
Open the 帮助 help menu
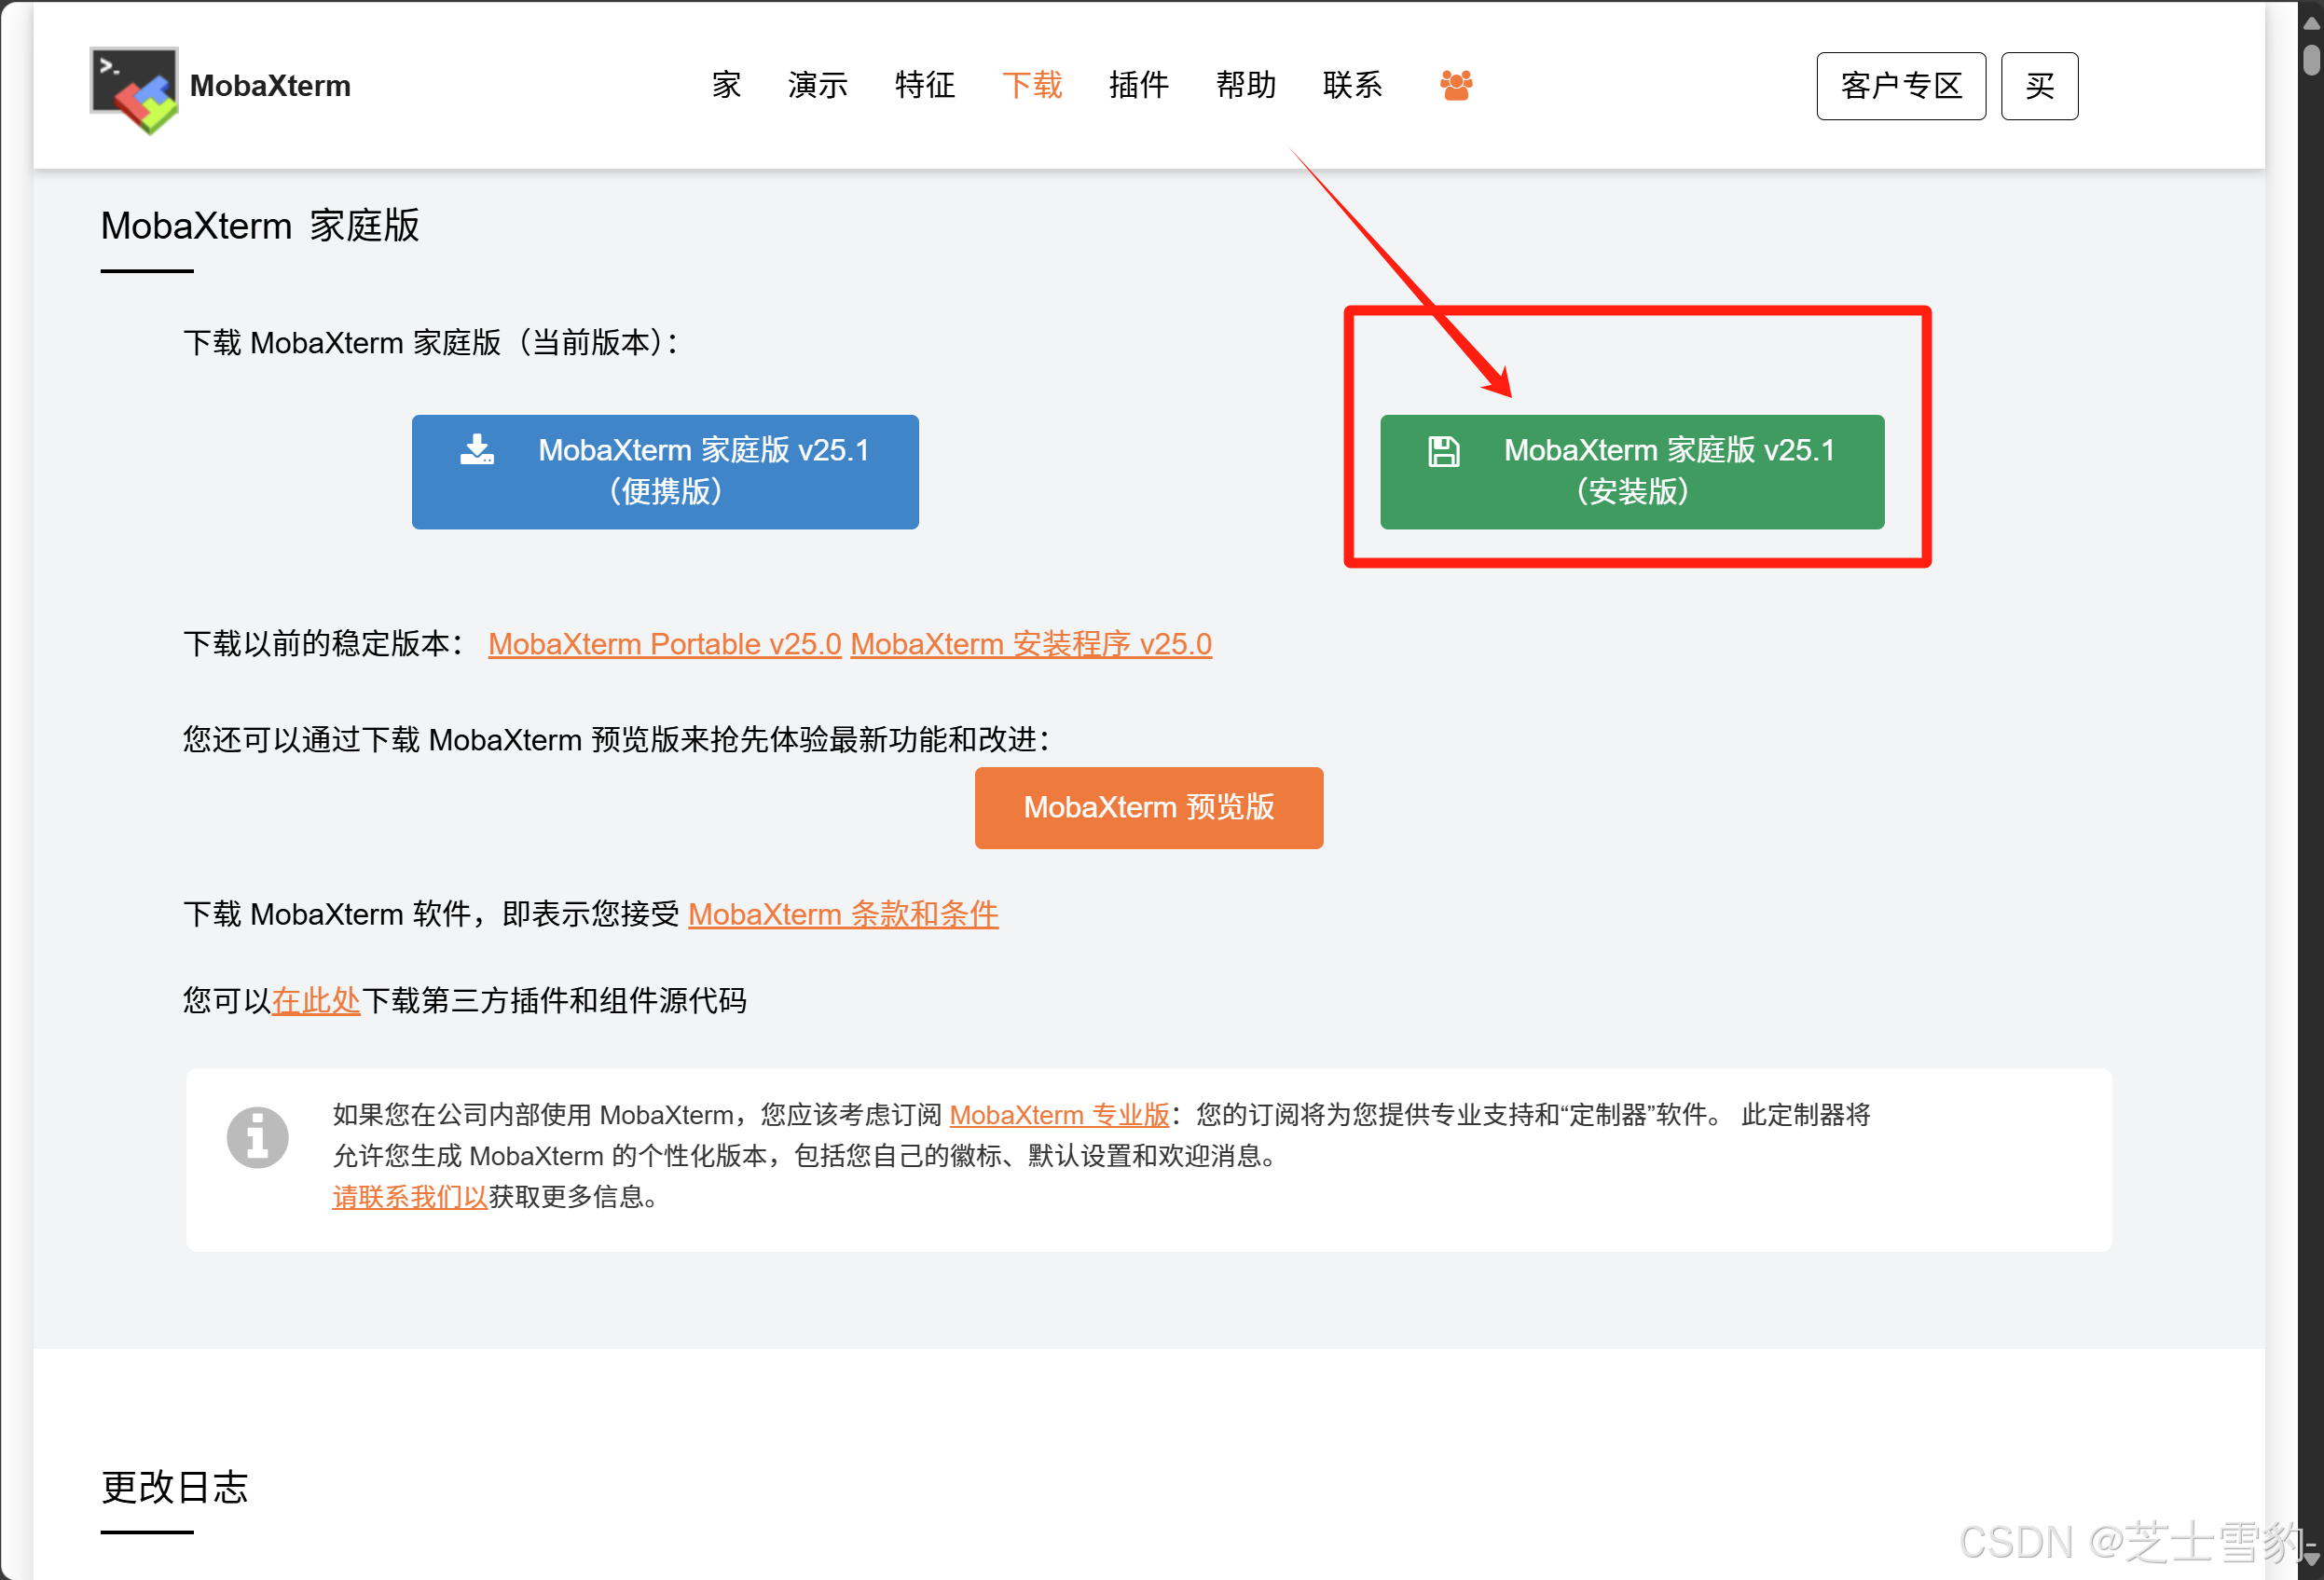pos(1245,85)
